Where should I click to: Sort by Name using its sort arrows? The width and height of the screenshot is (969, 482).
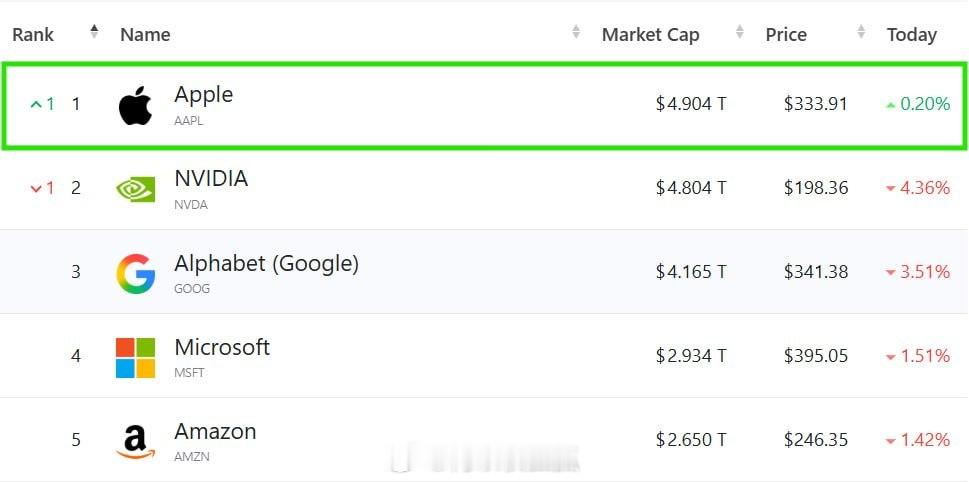tap(576, 32)
